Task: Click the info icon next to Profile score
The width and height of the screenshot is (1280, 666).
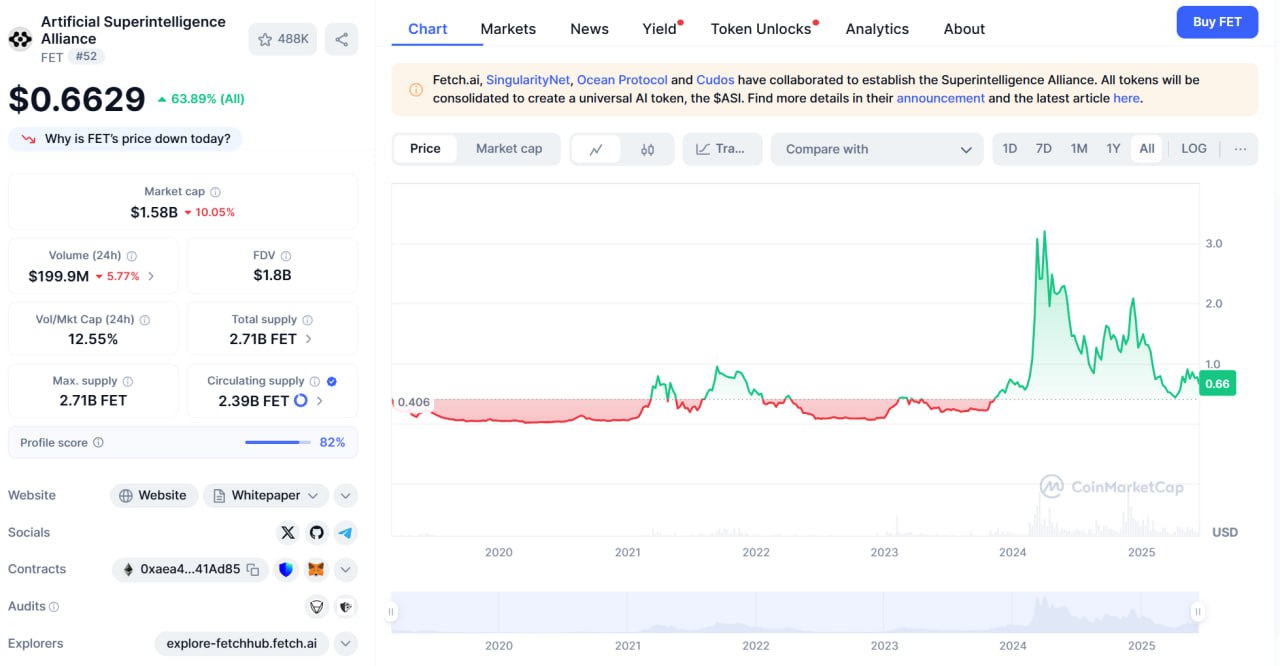Action: [98, 442]
